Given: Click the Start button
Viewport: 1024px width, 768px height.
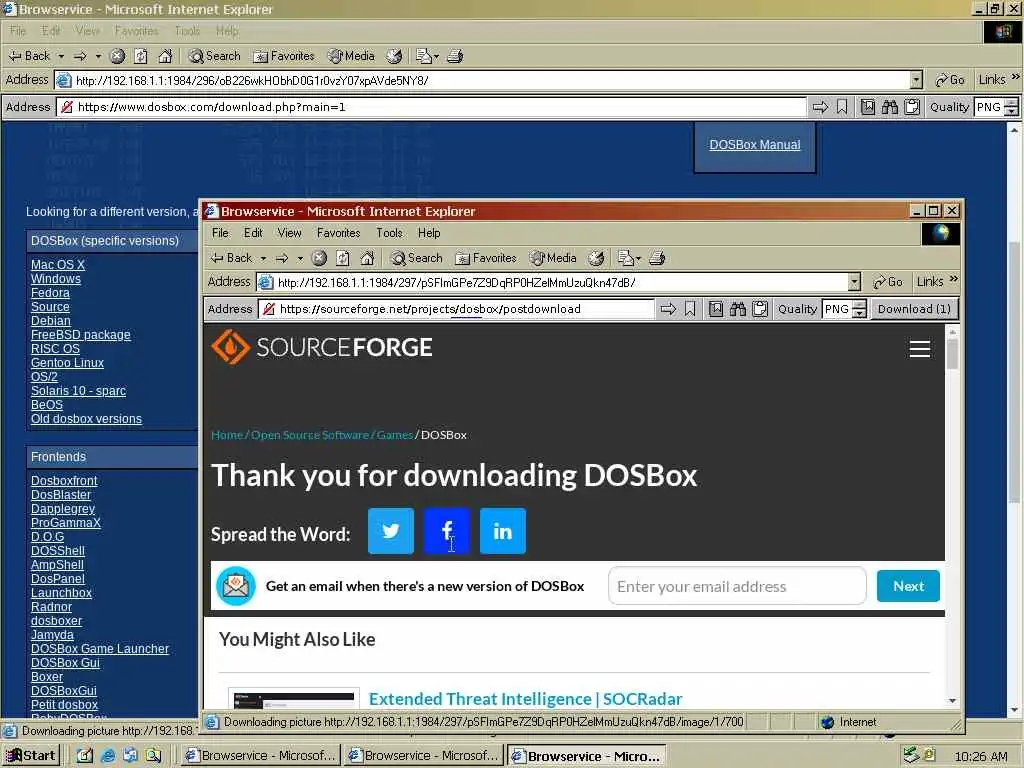Looking at the screenshot, I should [31, 756].
